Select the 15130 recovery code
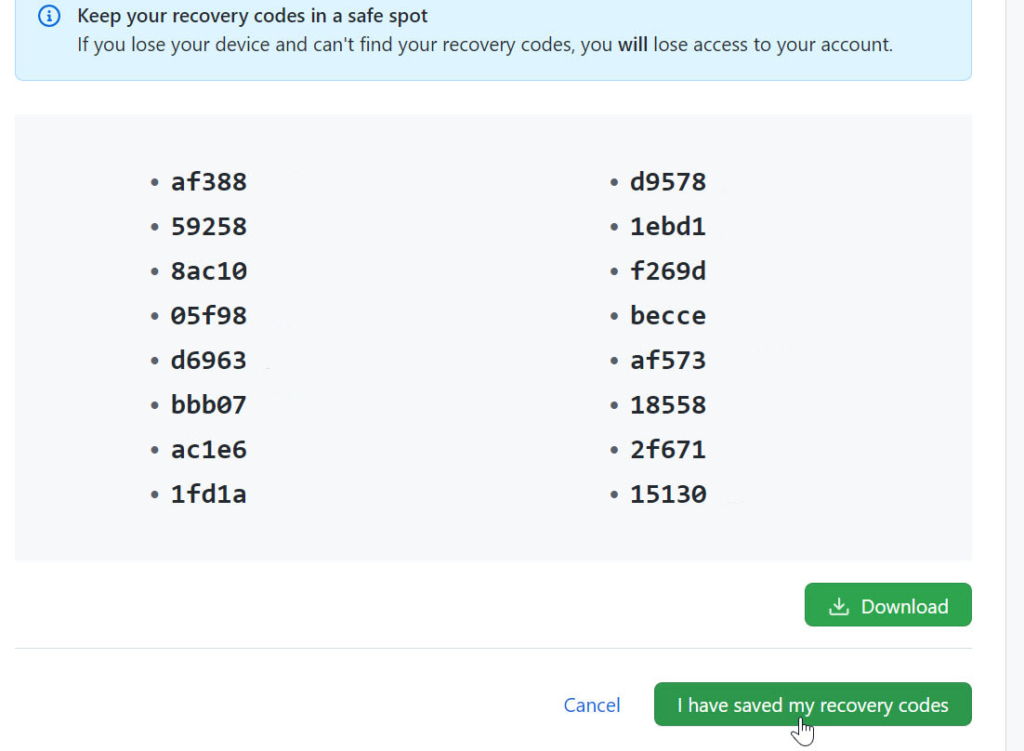The image size is (1024, 751). pyautogui.click(x=668, y=494)
